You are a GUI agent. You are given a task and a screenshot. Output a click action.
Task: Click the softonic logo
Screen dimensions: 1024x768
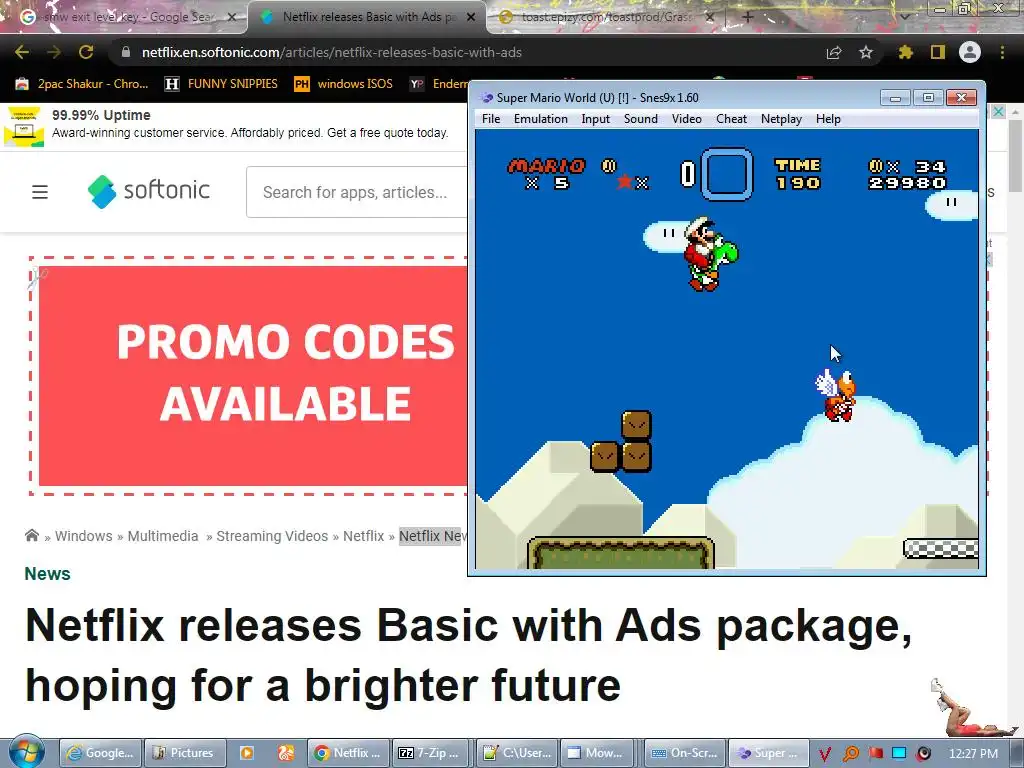(149, 191)
